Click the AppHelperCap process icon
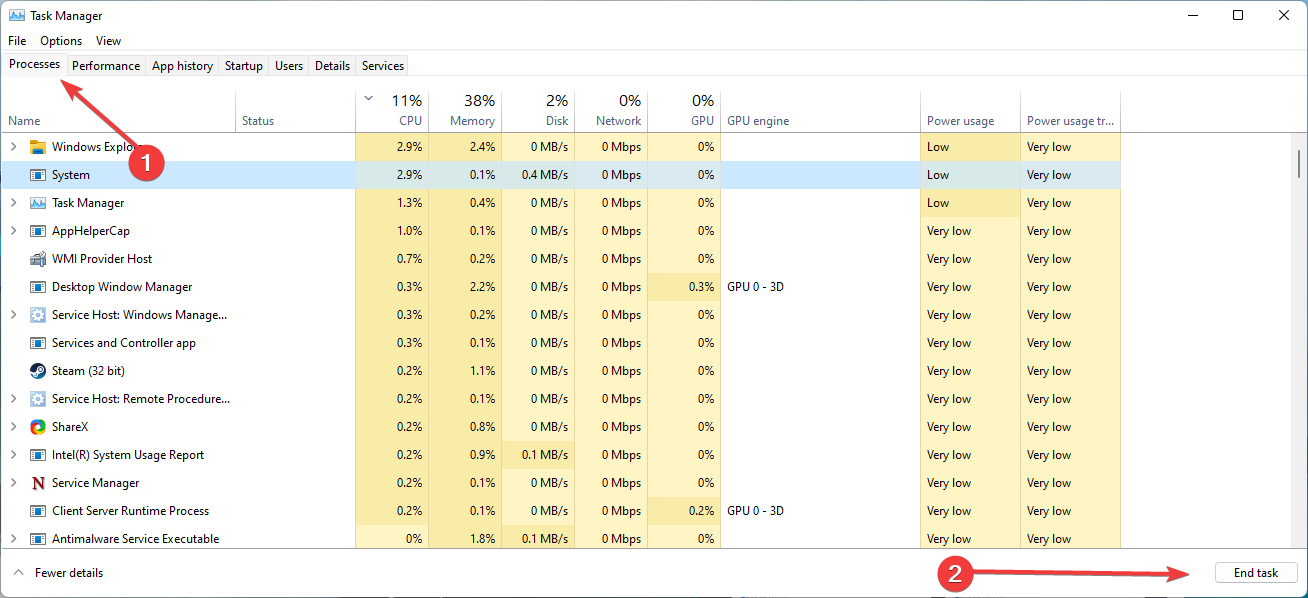 38,231
